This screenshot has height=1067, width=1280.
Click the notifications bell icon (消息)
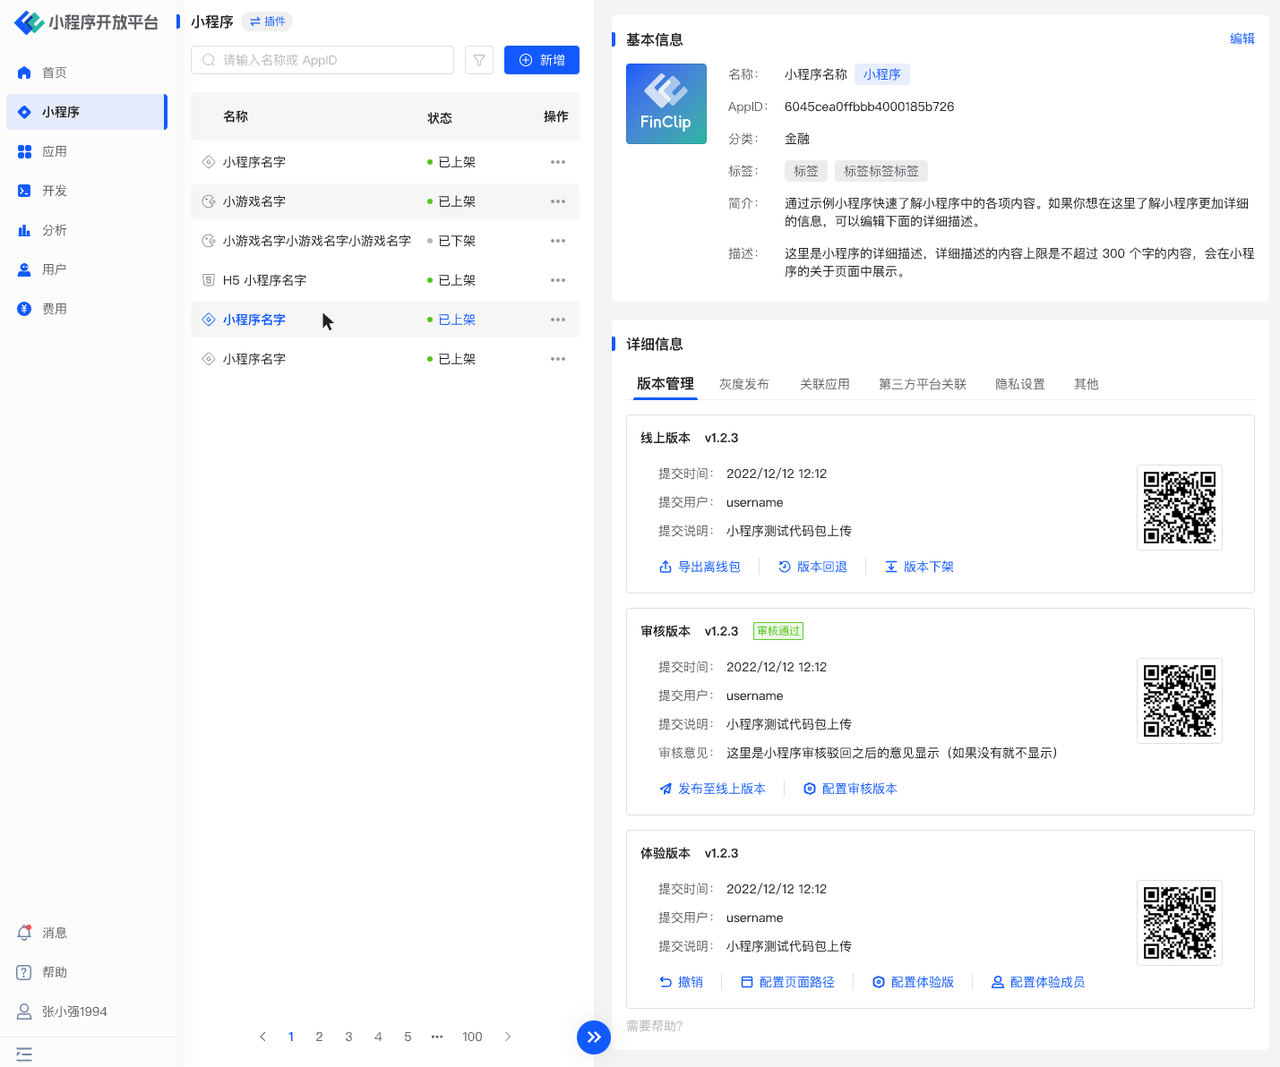tap(24, 933)
